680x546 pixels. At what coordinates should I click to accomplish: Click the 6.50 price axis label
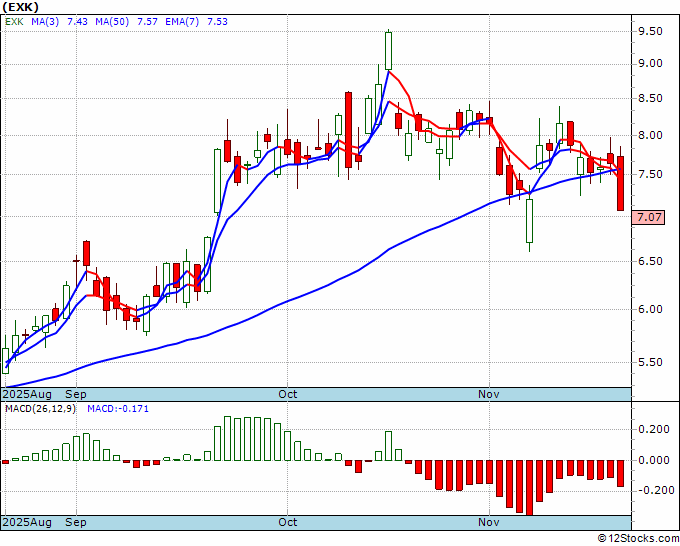coord(650,261)
